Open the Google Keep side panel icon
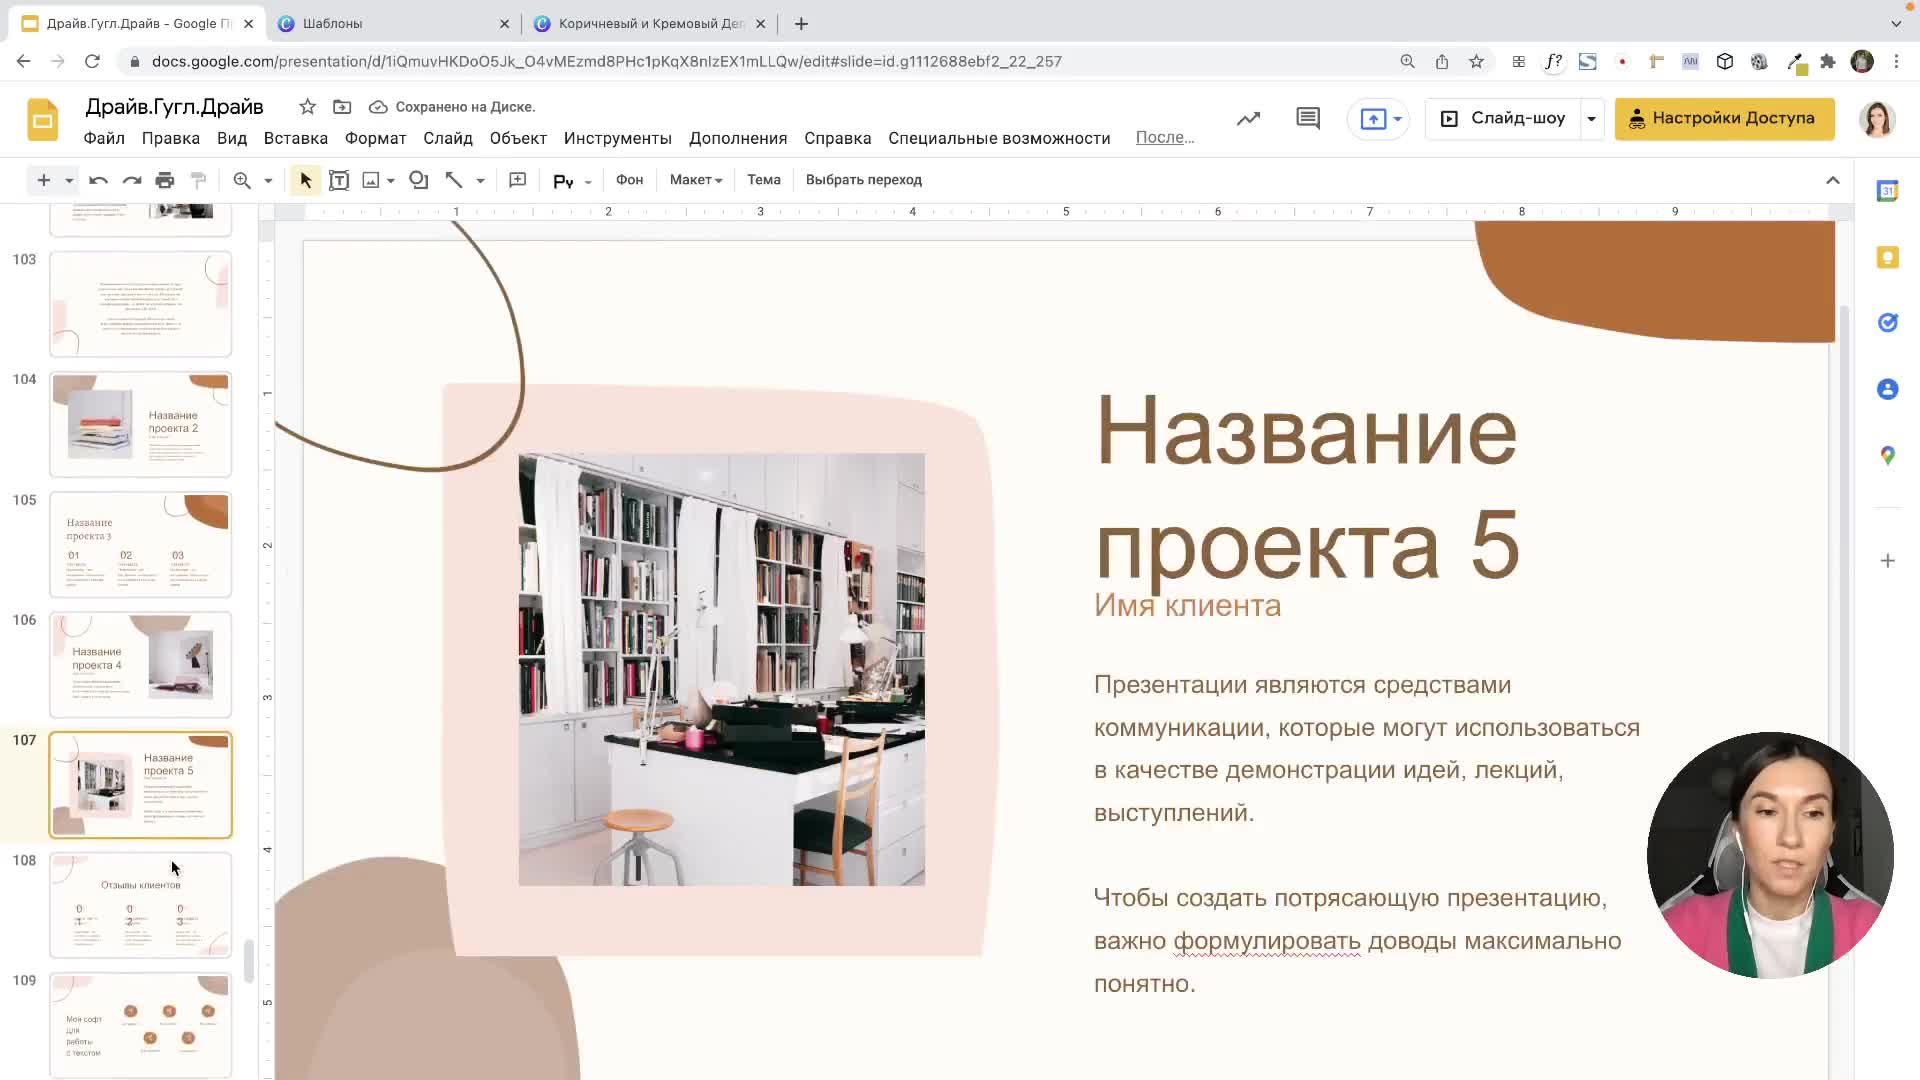Image resolution: width=1920 pixels, height=1080 pixels. (1887, 257)
